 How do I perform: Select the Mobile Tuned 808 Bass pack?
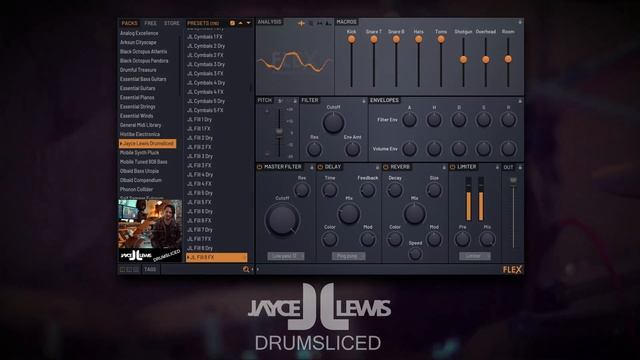pos(143,162)
